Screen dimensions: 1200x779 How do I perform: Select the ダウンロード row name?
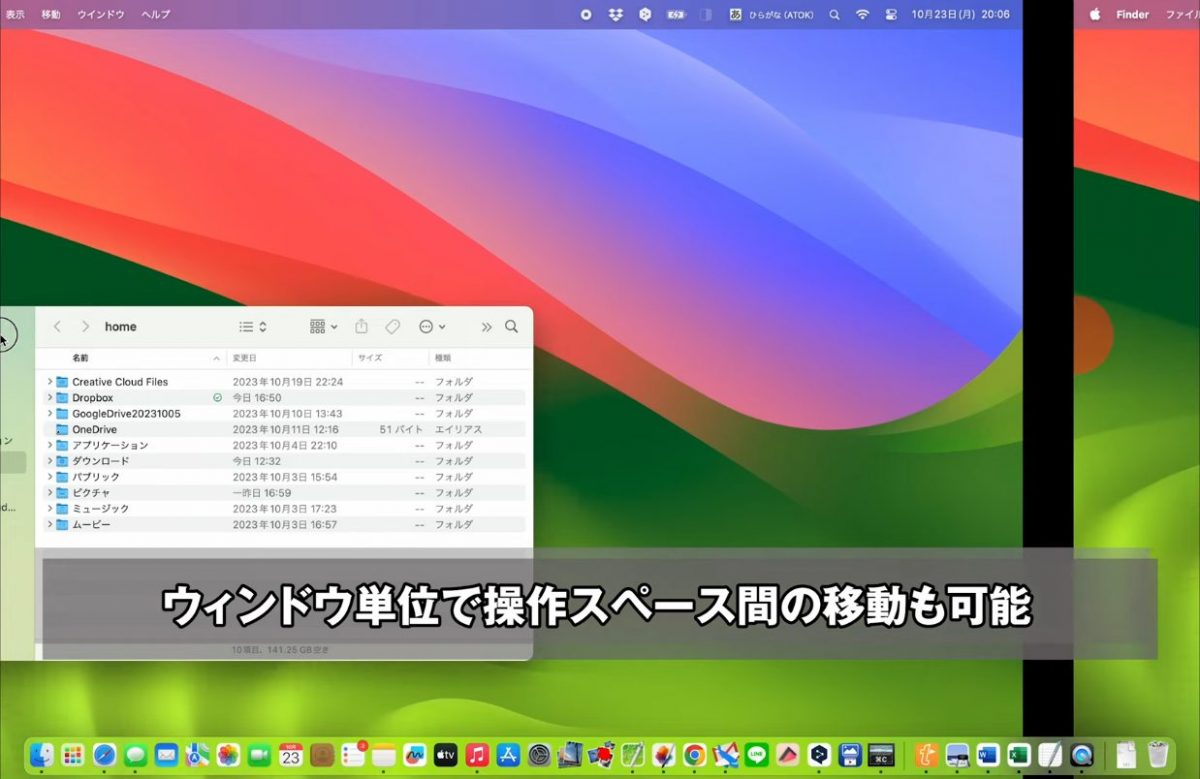[100, 461]
